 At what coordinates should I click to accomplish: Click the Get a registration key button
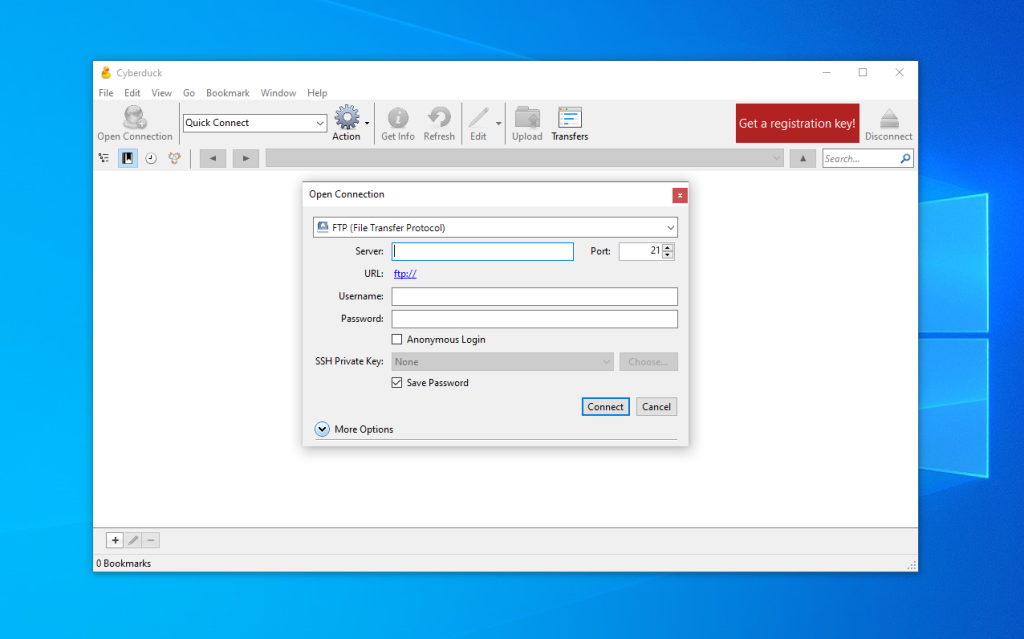[797, 124]
